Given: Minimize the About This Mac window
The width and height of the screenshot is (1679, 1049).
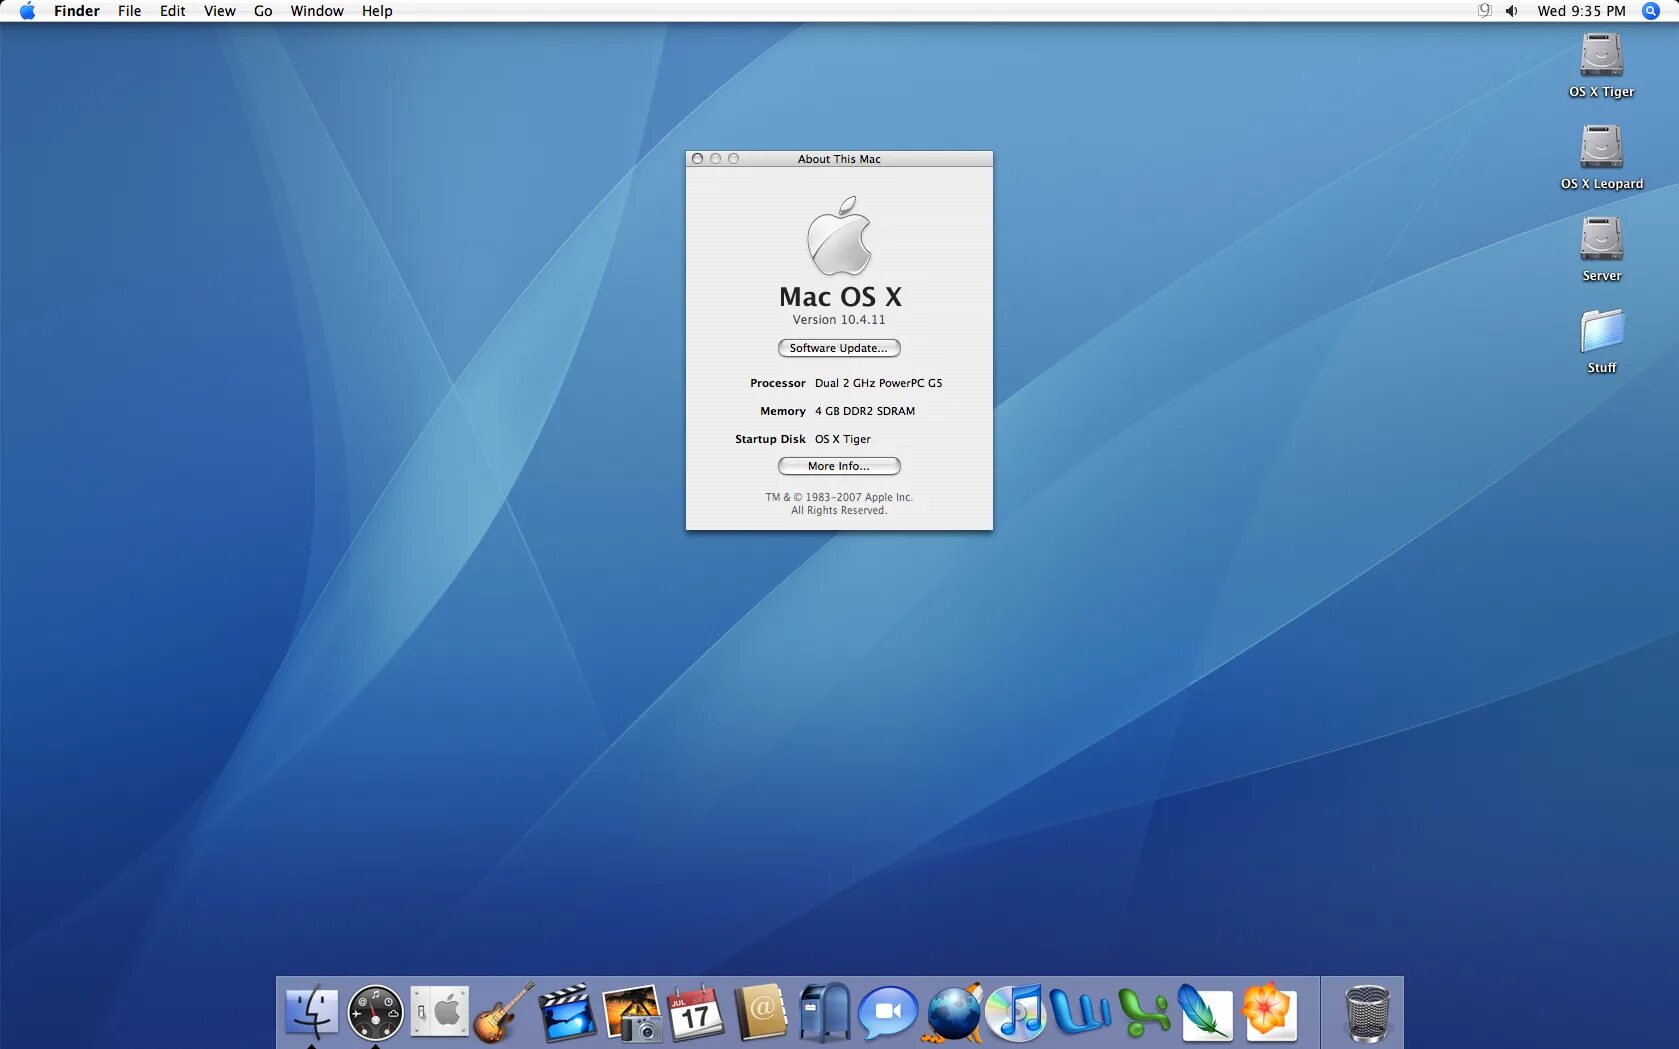Looking at the screenshot, I should coord(715,159).
